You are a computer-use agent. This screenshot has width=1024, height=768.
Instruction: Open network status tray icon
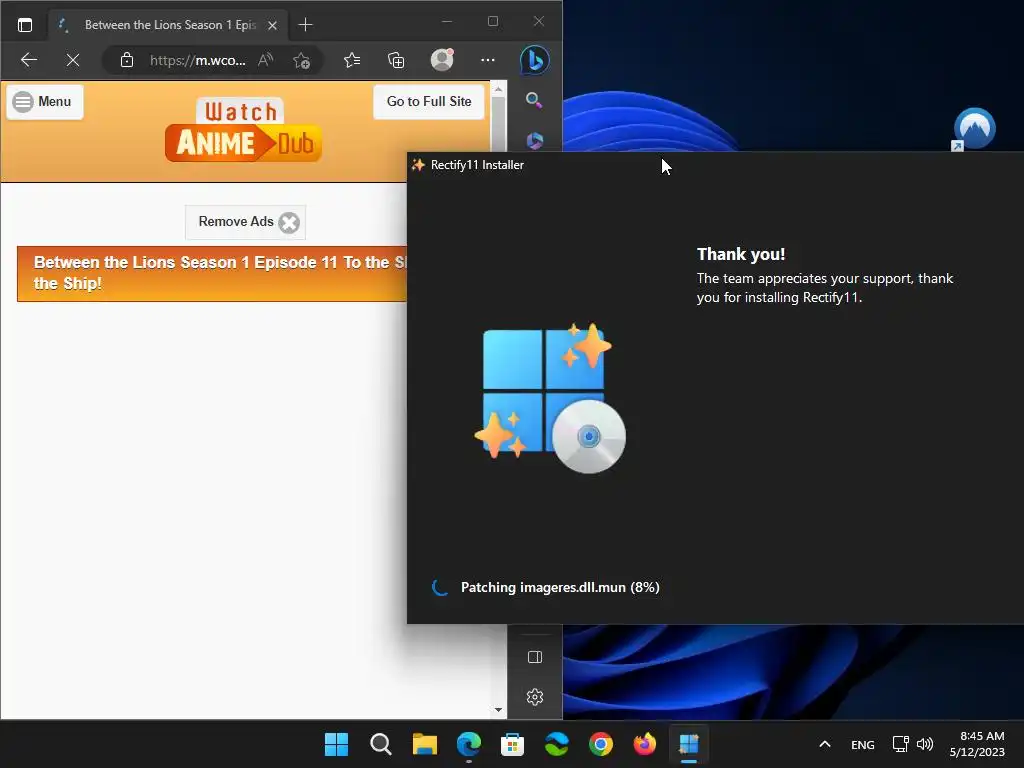point(901,744)
